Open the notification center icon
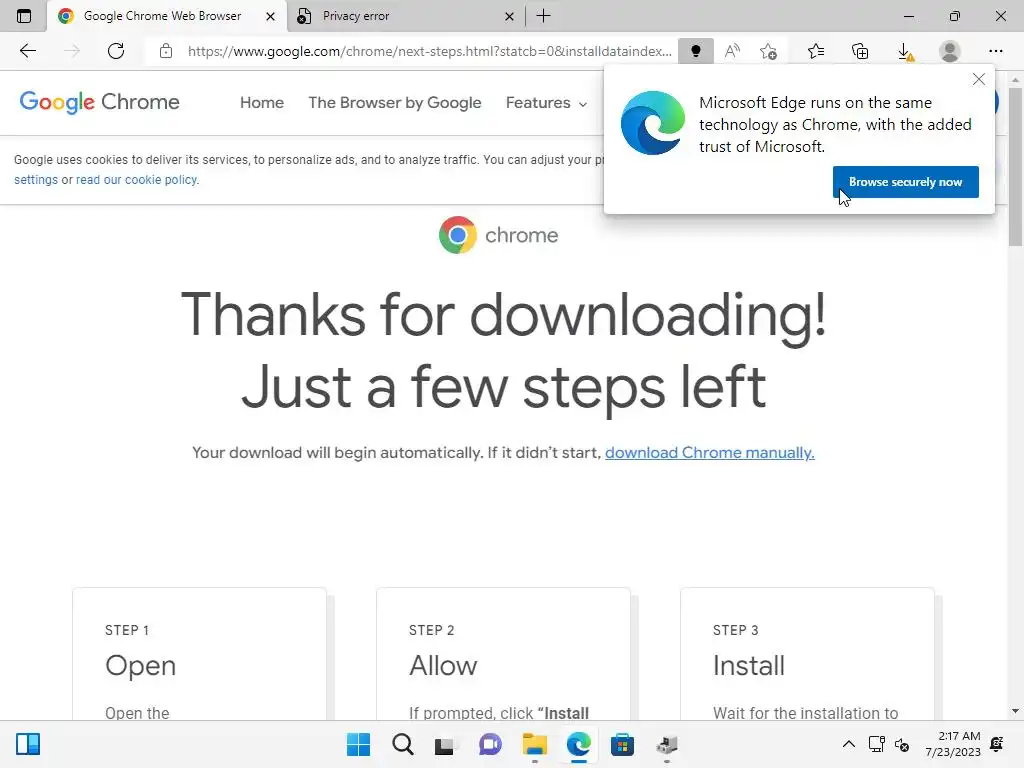This screenshot has height=768, width=1024. pyautogui.click(x=997, y=743)
